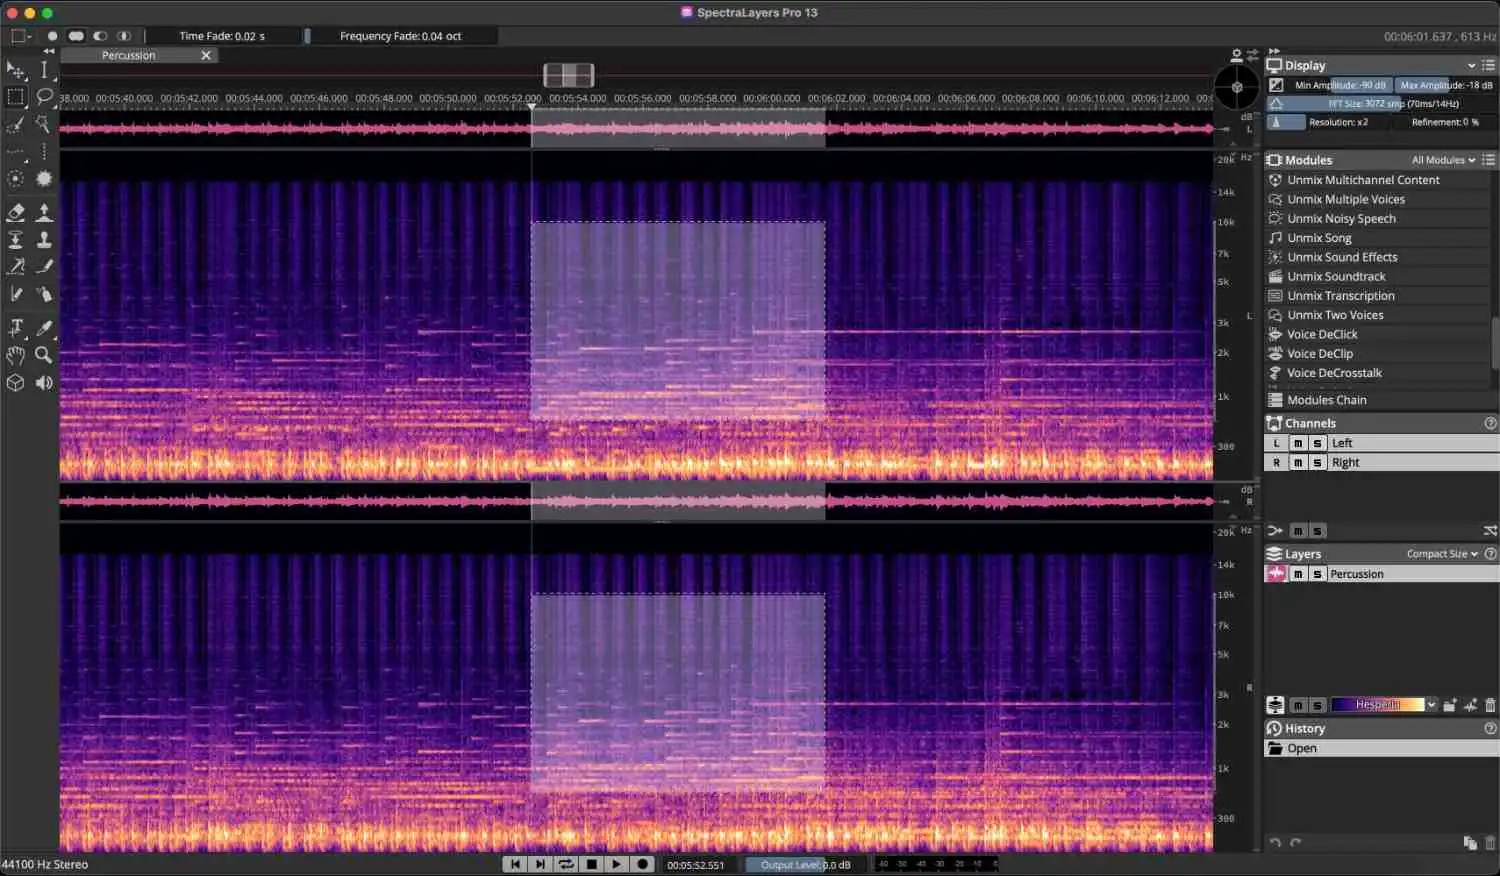Run the Unmix Multiple Voices module

click(1346, 199)
